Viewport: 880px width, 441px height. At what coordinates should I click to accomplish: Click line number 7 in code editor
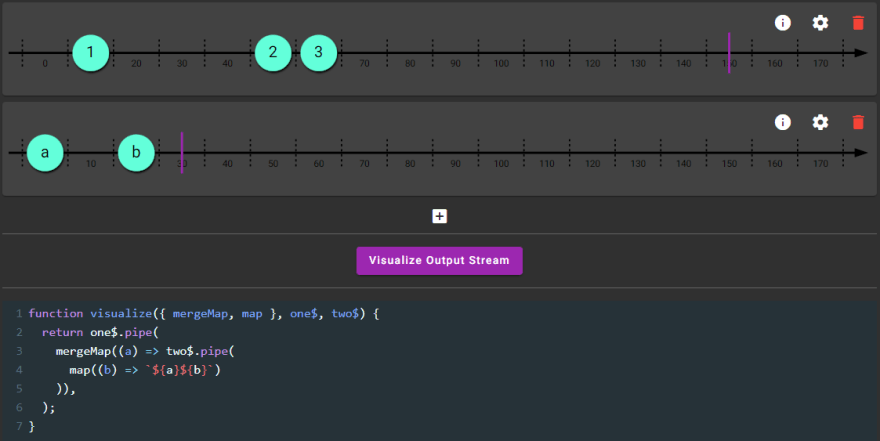[x=19, y=426]
